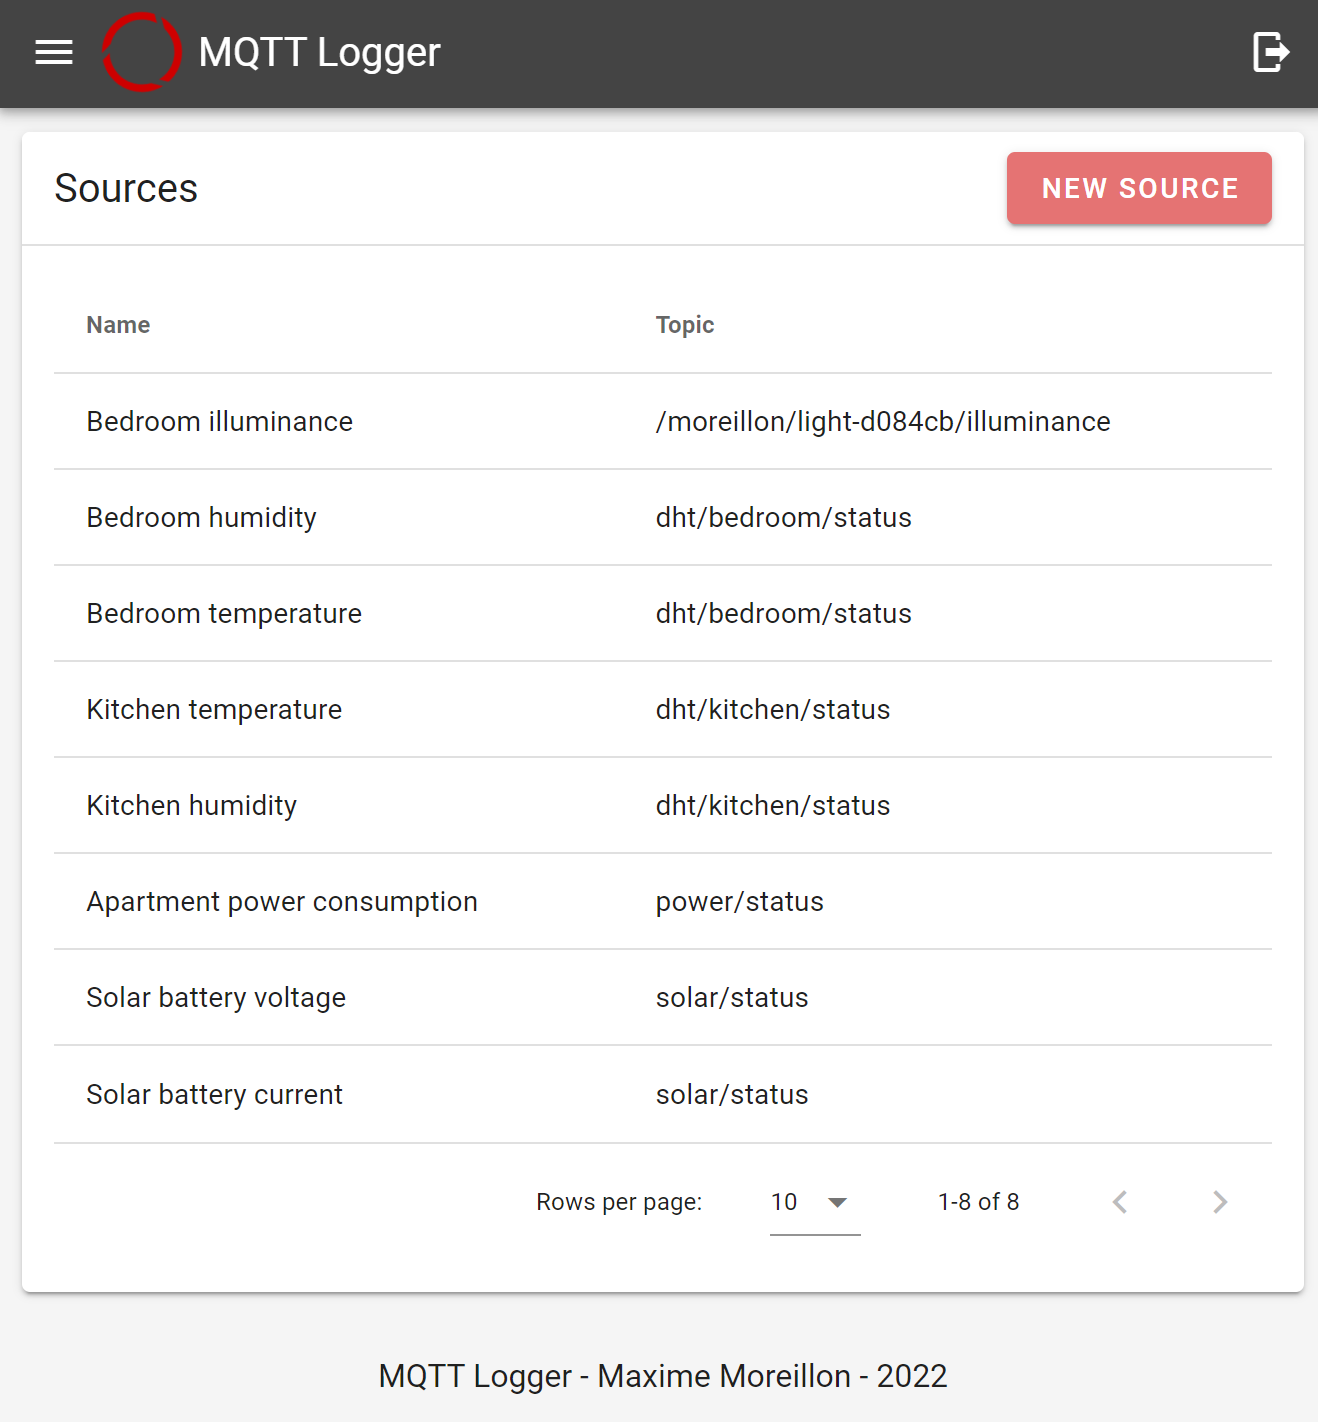Click the power/status topic cell
Viewport: 1318px width, 1422px height.
(x=740, y=902)
